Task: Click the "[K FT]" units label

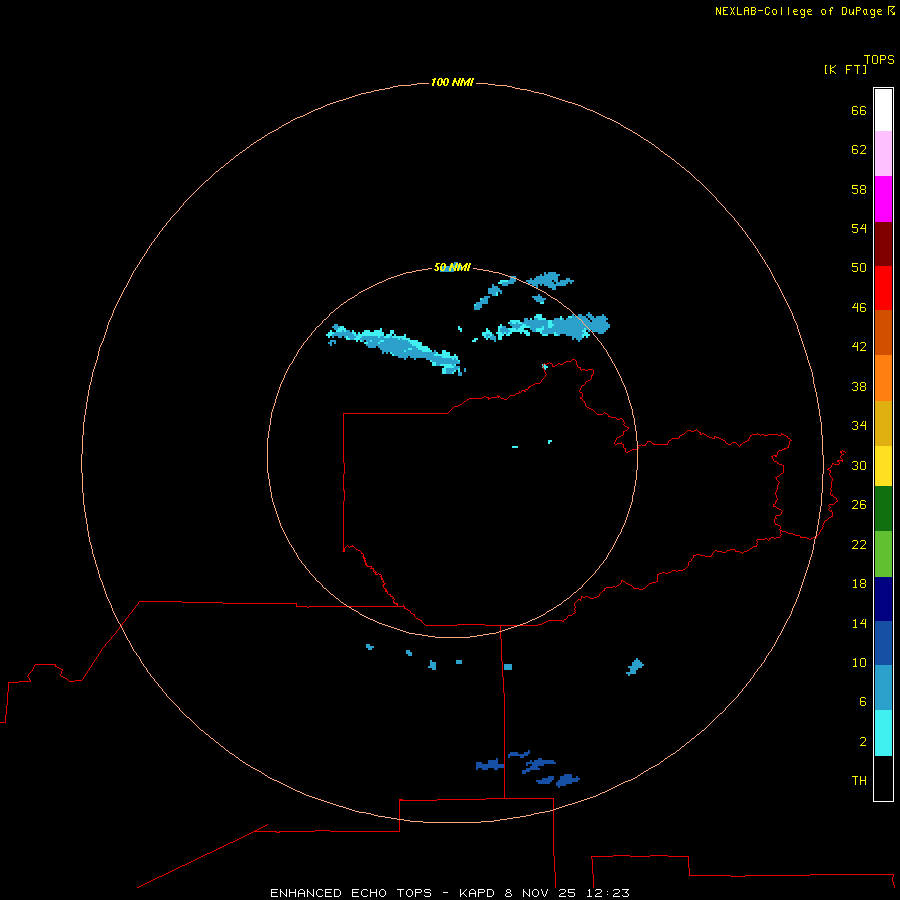Action: [845, 69]
